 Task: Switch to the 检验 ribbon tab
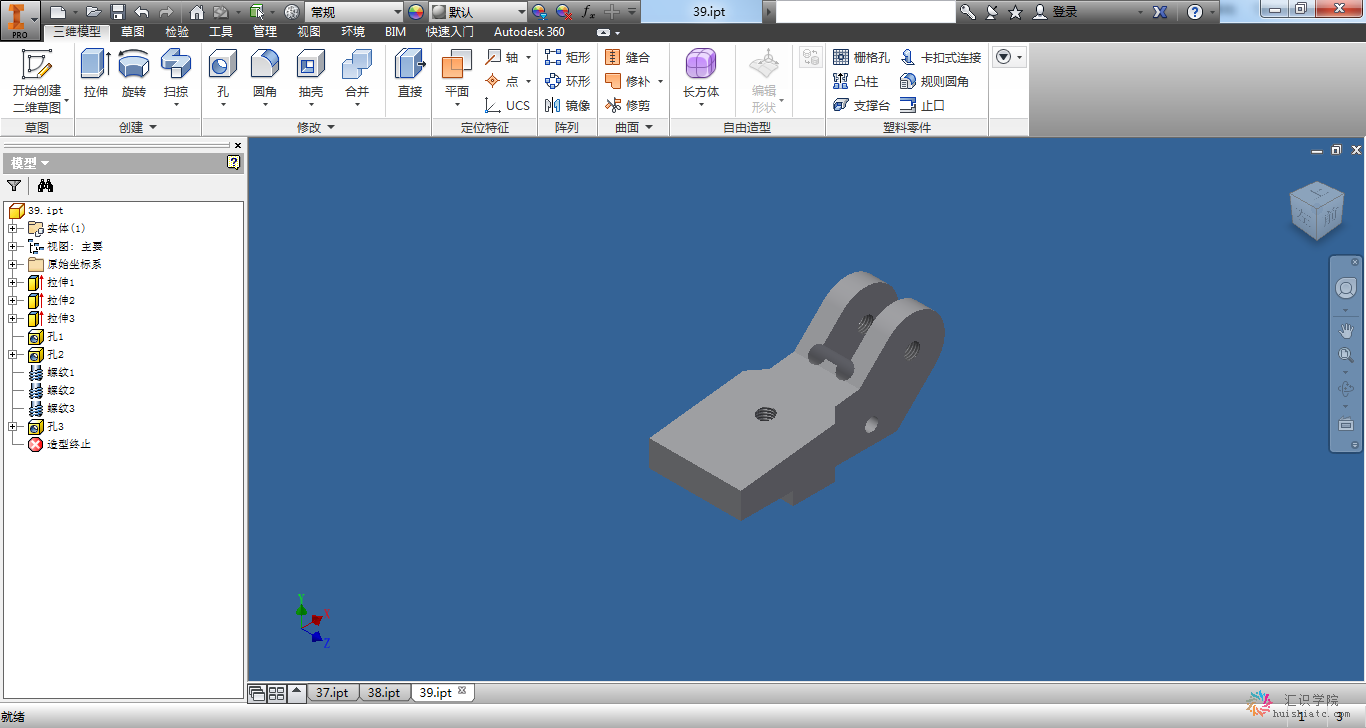tap(177, 32)
